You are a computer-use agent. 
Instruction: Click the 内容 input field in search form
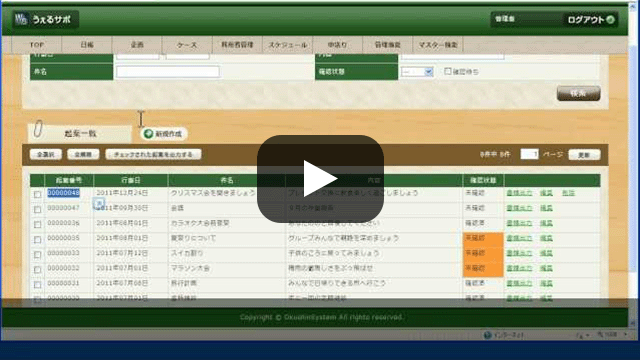452,56
